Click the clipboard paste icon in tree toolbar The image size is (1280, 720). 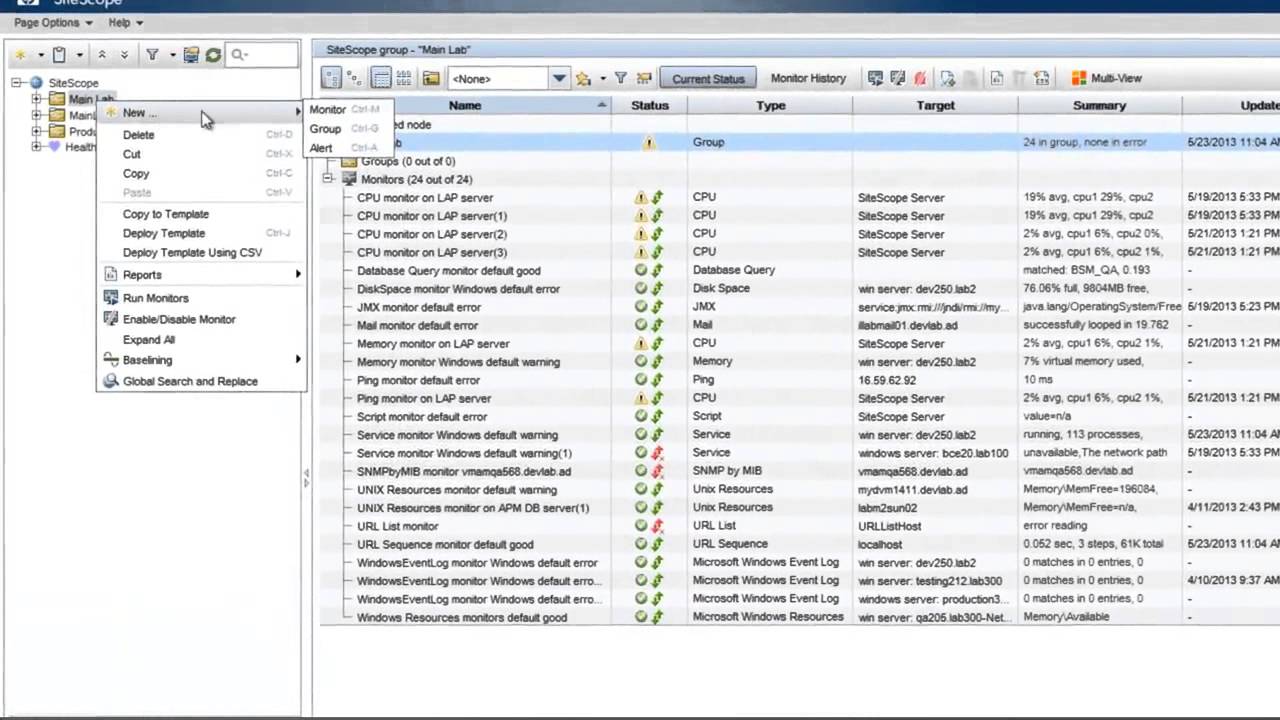(59, 55)
